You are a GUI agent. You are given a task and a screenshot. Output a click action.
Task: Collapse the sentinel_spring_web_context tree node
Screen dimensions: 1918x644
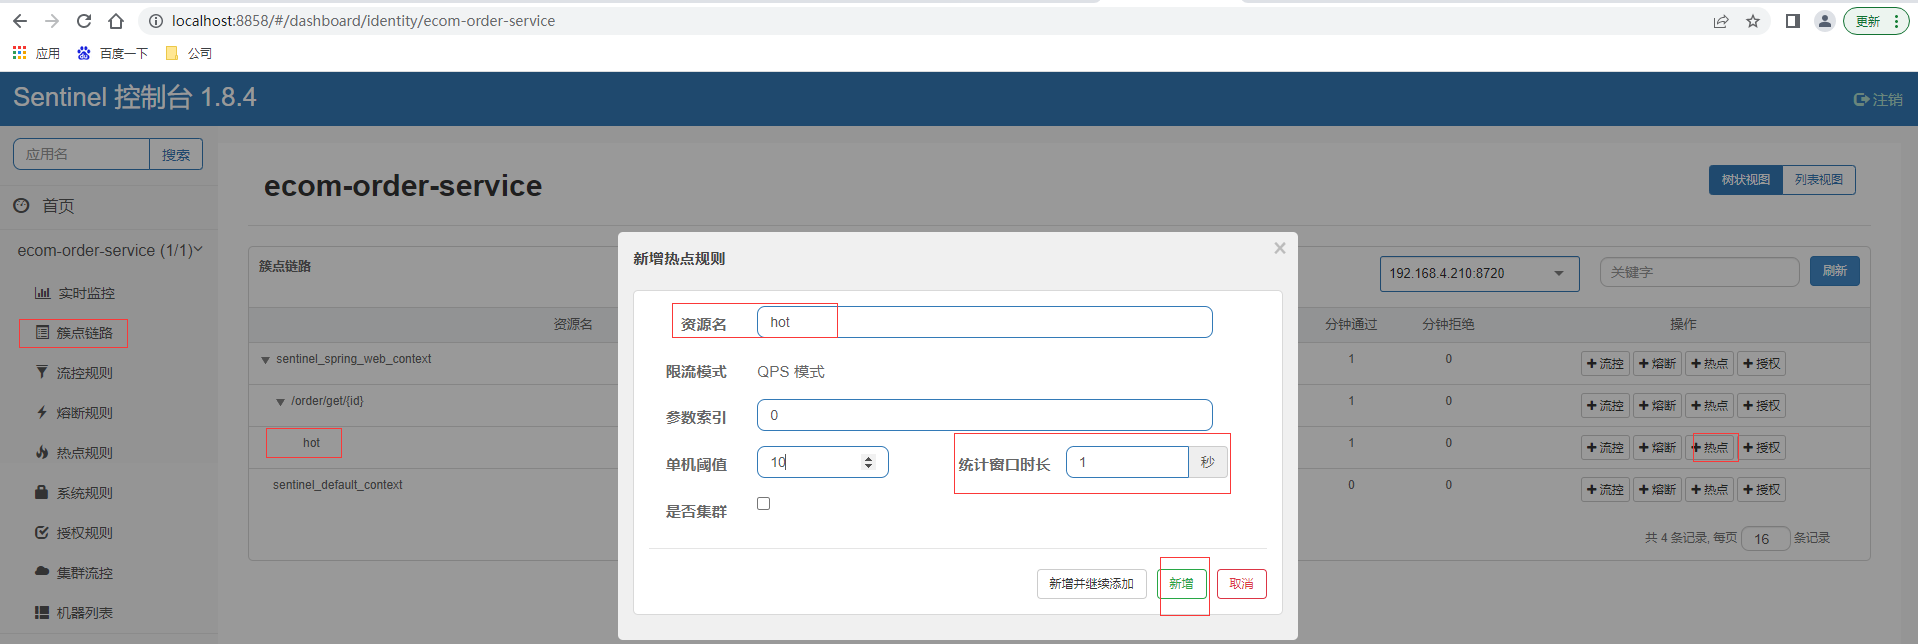(x=265, y=360)
